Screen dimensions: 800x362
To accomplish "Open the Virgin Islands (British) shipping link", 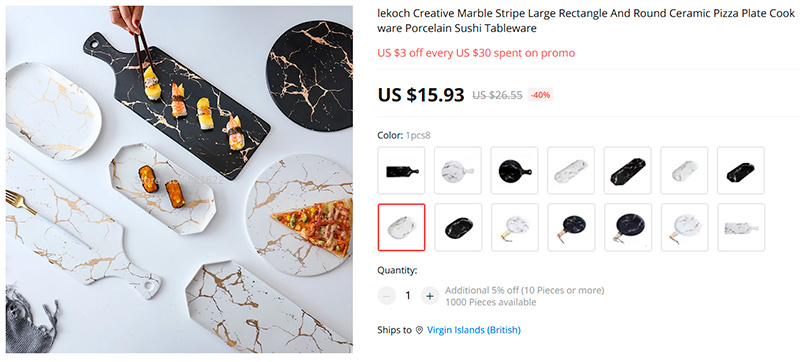I will 473,330.
